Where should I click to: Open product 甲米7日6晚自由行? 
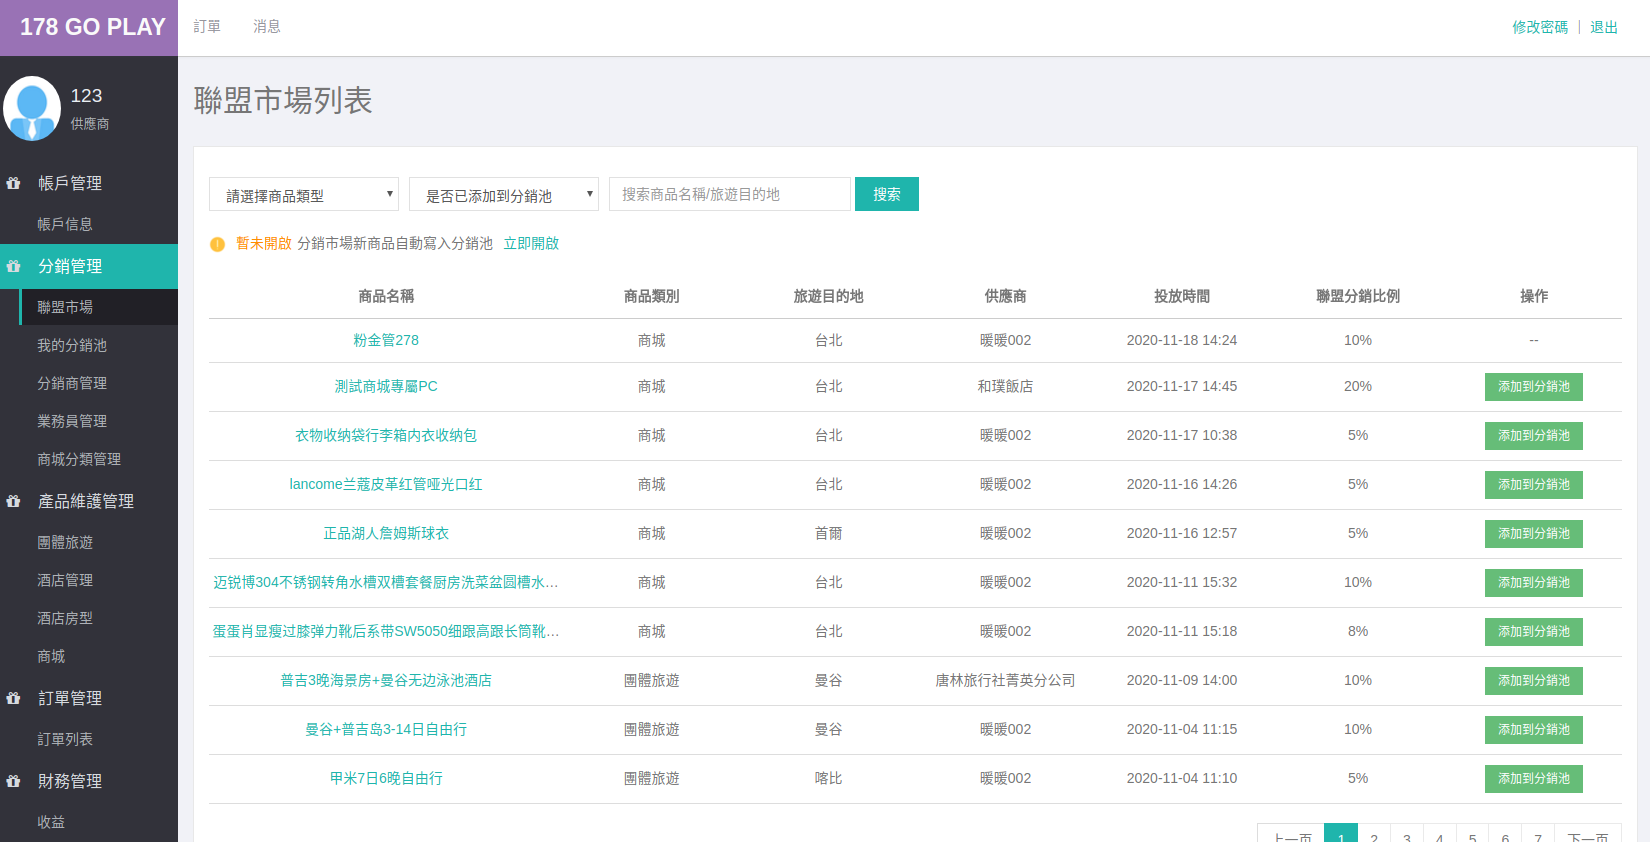pos(386,778)
